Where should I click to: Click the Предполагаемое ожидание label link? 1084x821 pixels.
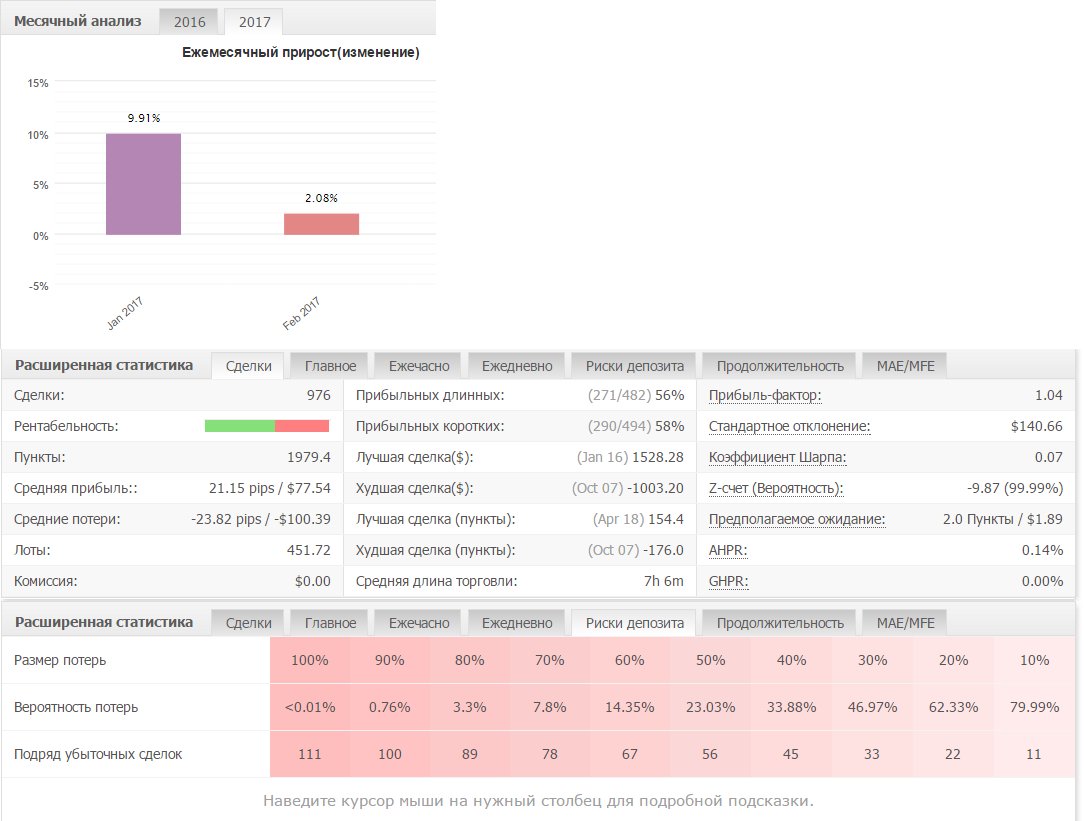click(796, 519)
